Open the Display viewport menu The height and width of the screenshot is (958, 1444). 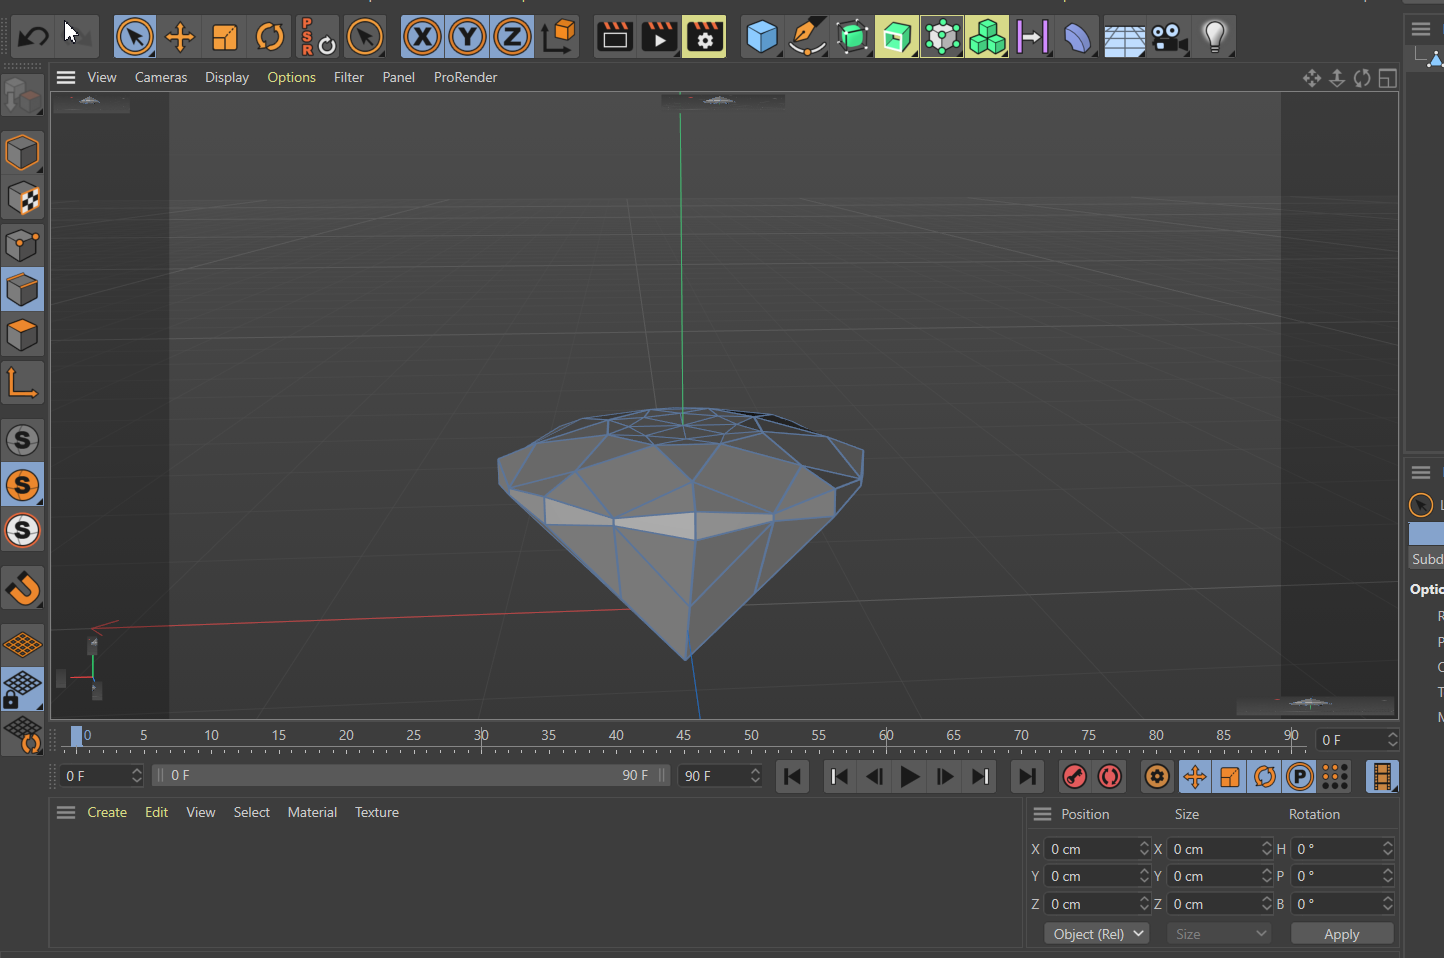click(x=227, y=77)
